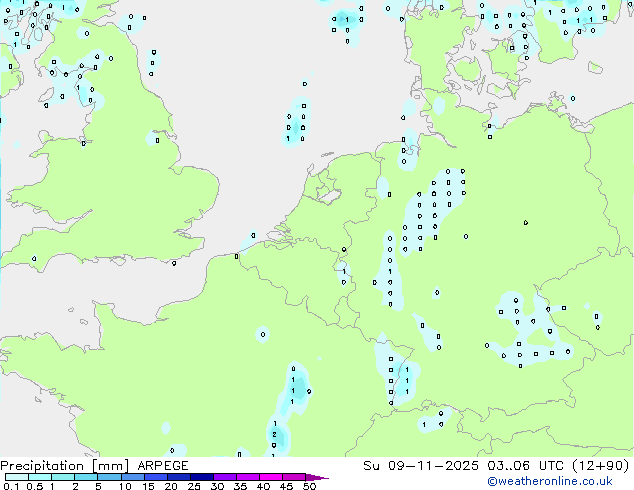
Task: Select the 20–25 mm legend color box
Action: click(178, 477)
